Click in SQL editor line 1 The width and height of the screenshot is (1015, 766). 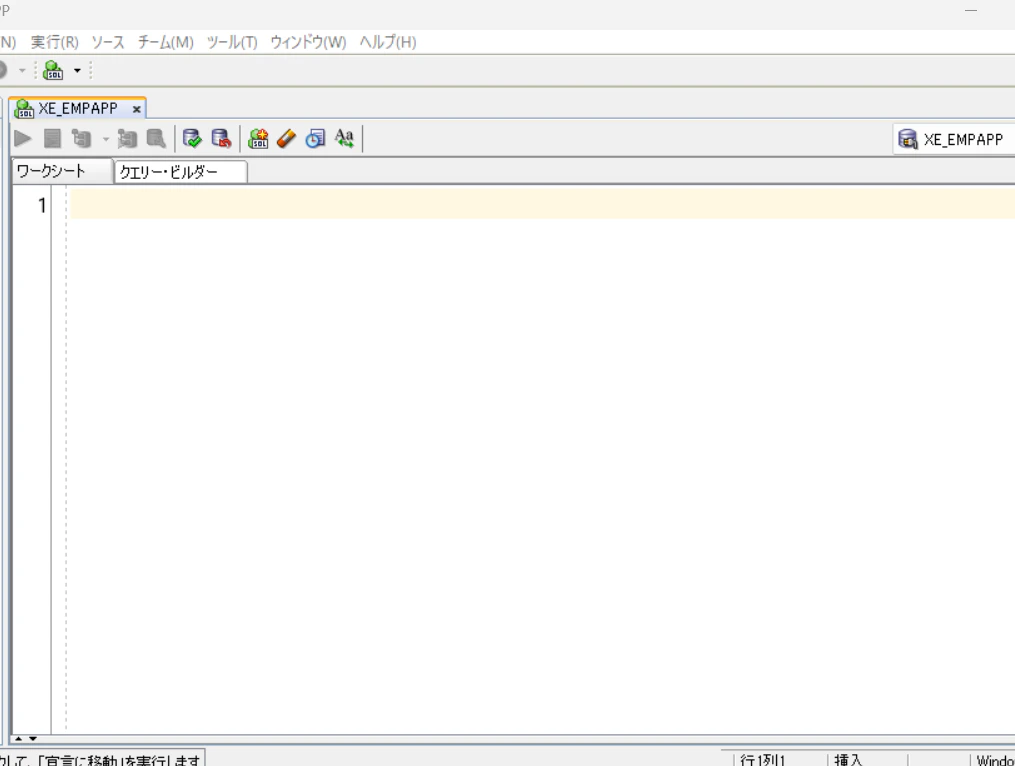(542, 204)
